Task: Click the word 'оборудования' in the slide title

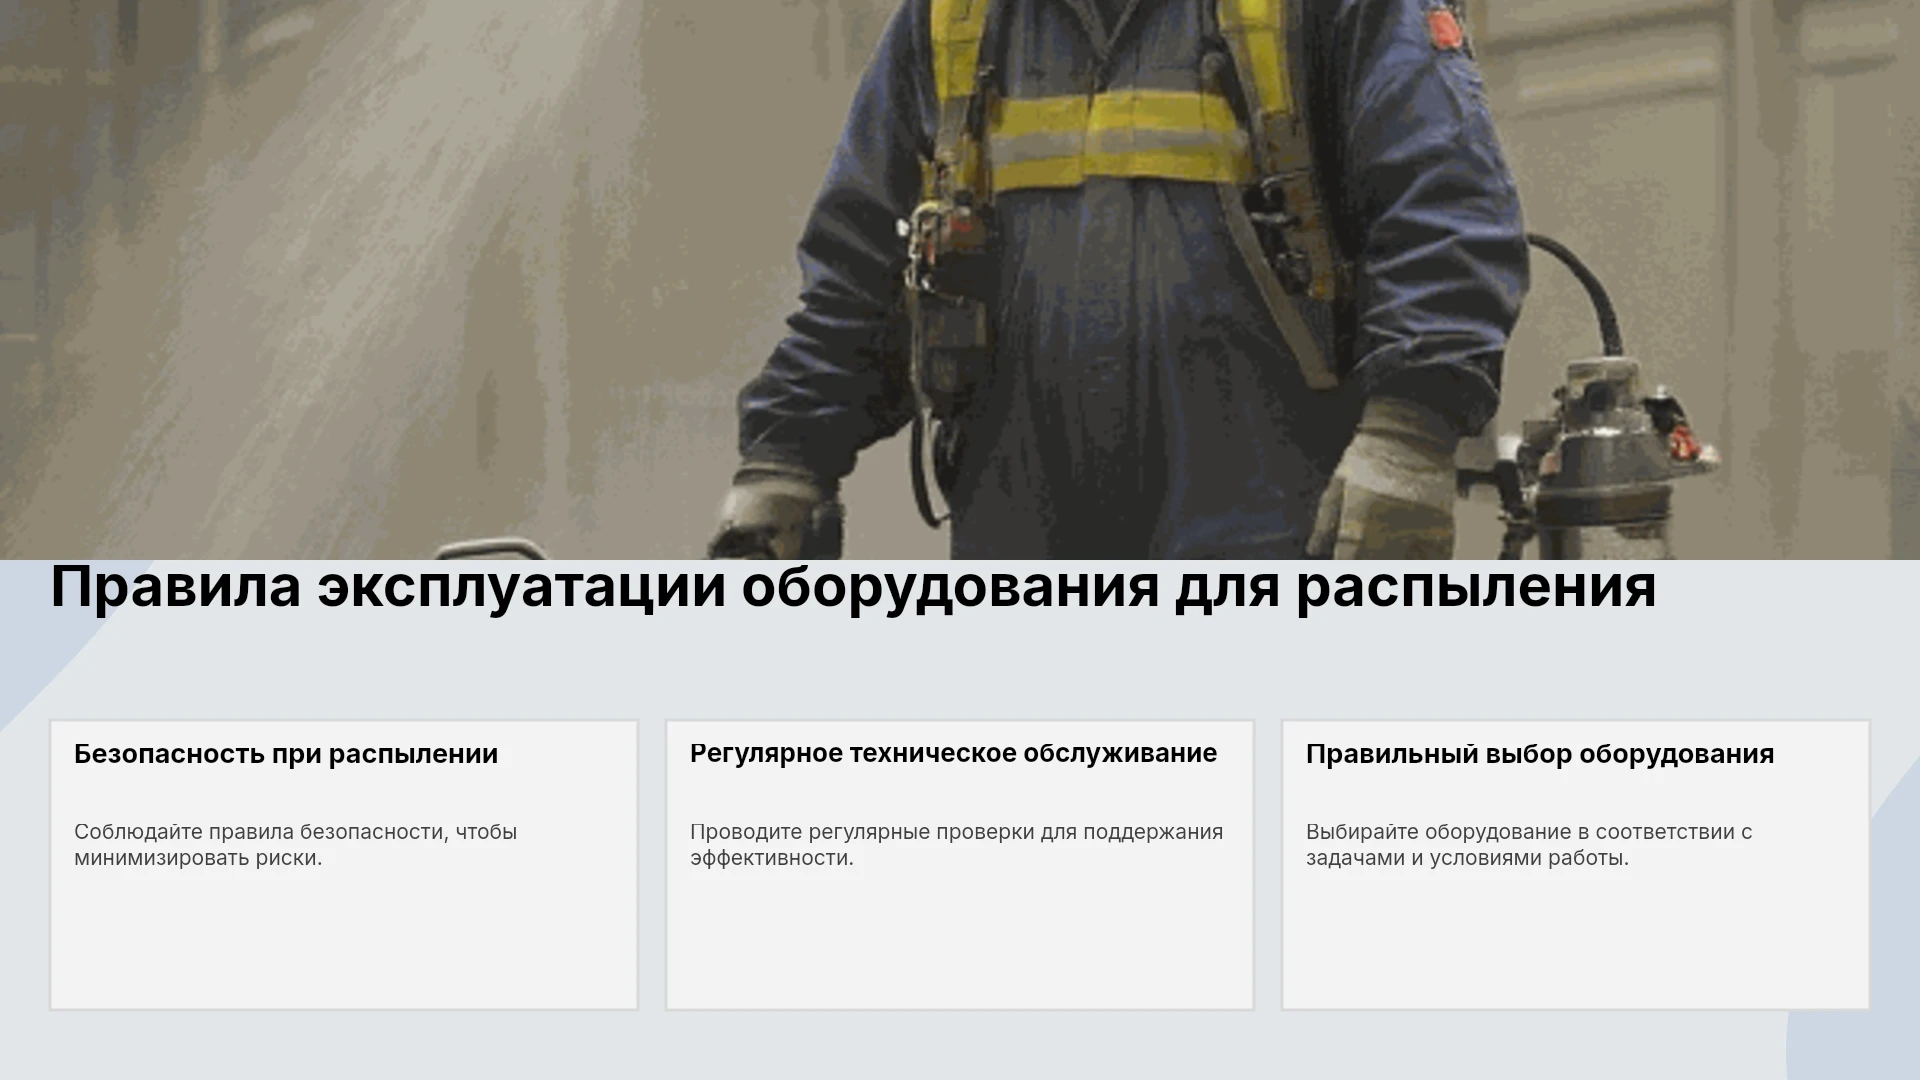Action: (x=950, y=589)
